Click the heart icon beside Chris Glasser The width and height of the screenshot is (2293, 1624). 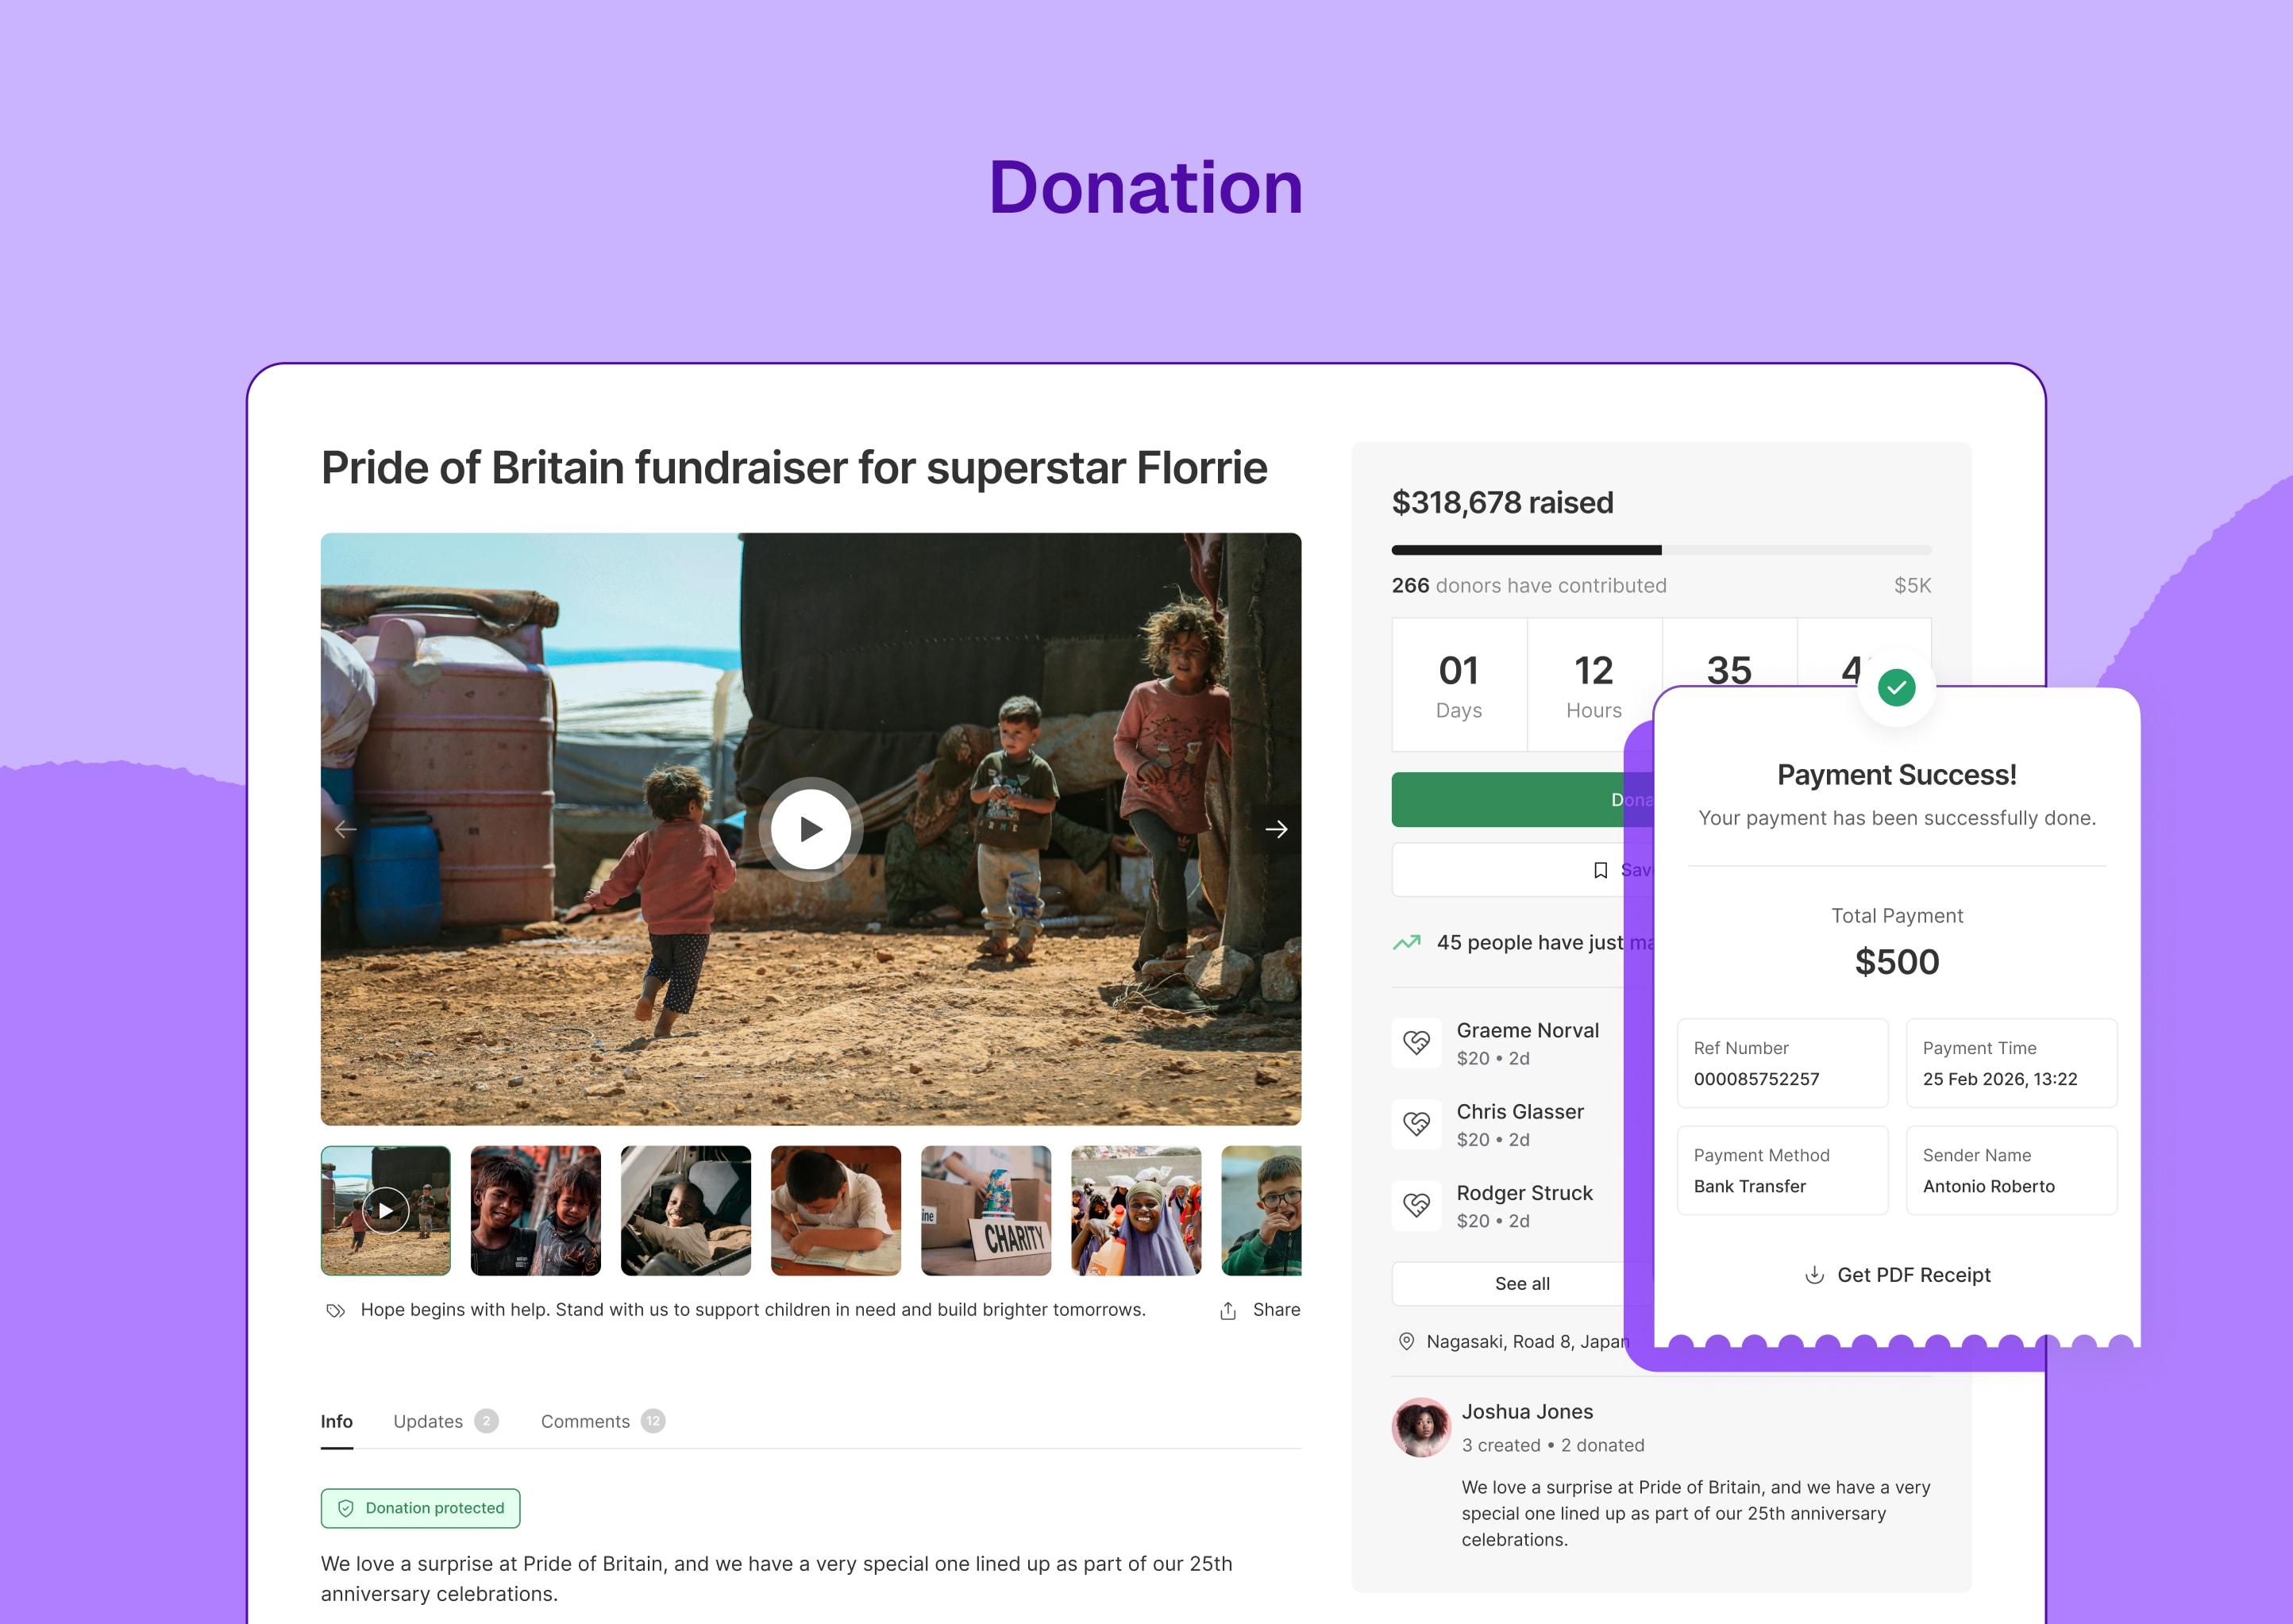pyautogui.click(x=1416, y=1124)
